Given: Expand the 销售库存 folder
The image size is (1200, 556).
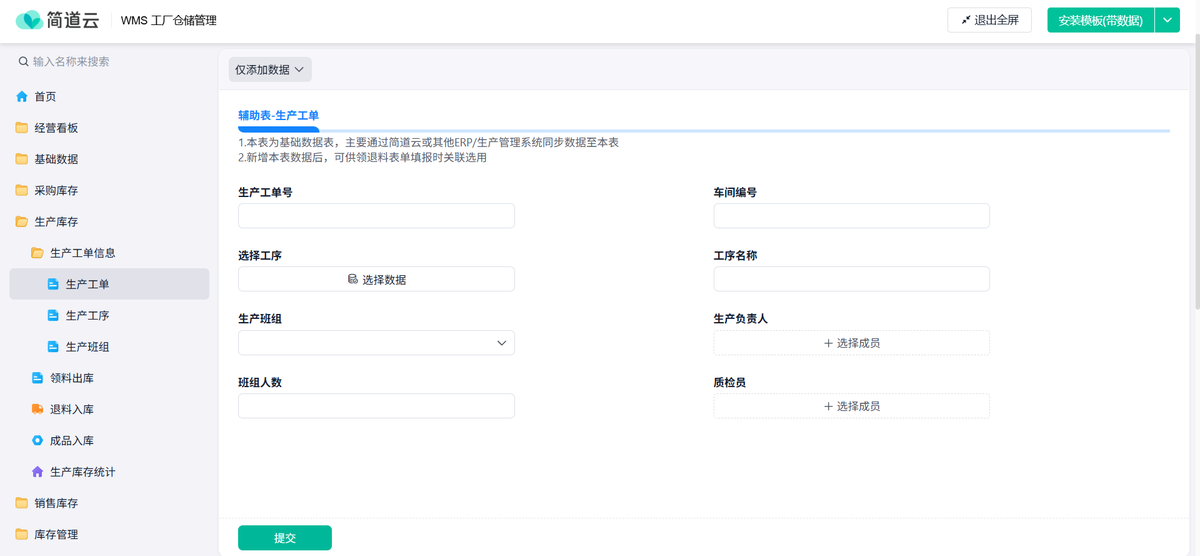Looking at the screenshot, I should coord(109,503).
